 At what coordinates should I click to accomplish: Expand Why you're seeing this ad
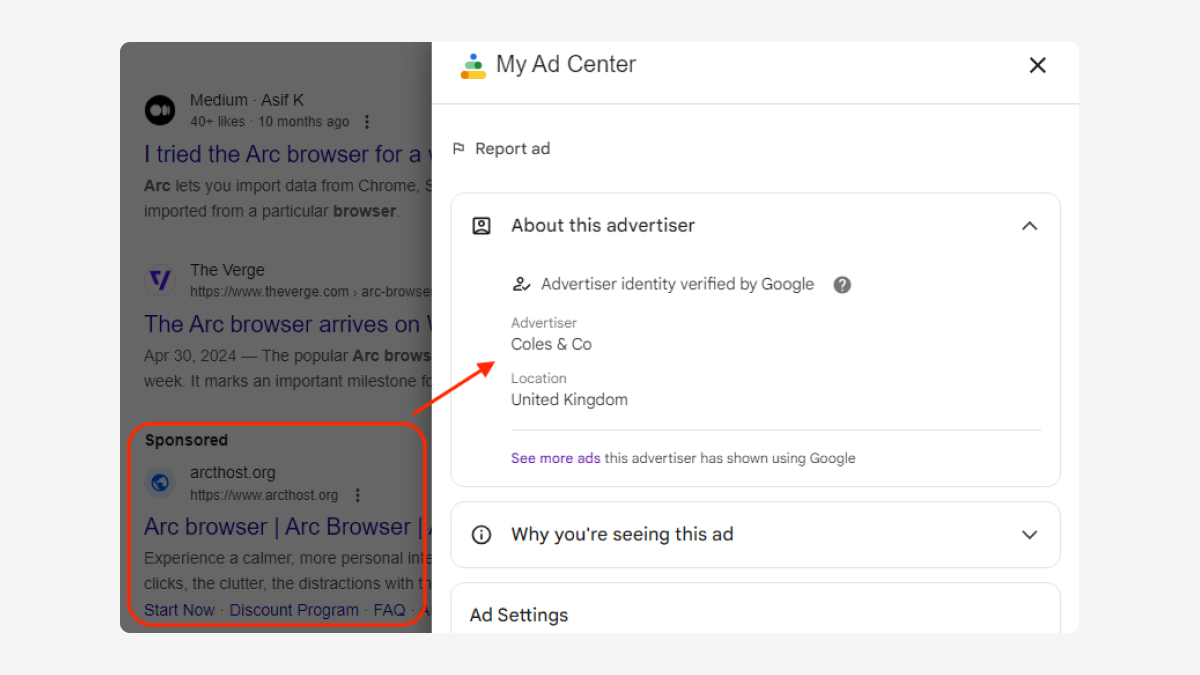click(1029, 534)
